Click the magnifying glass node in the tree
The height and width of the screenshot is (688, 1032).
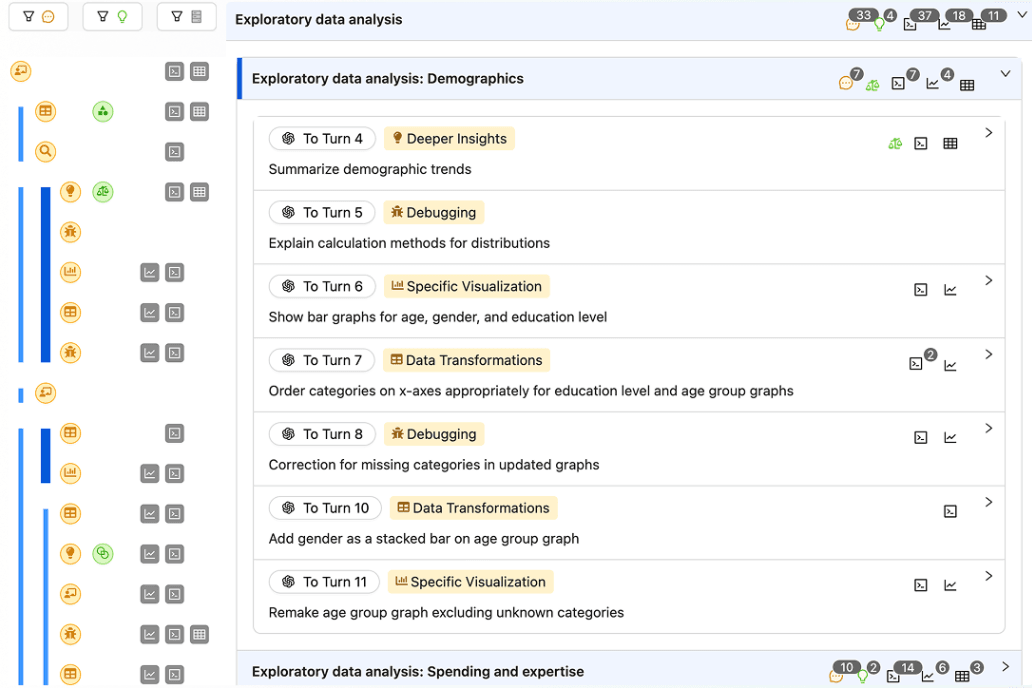pyautogui.click(x=45, y=152)
